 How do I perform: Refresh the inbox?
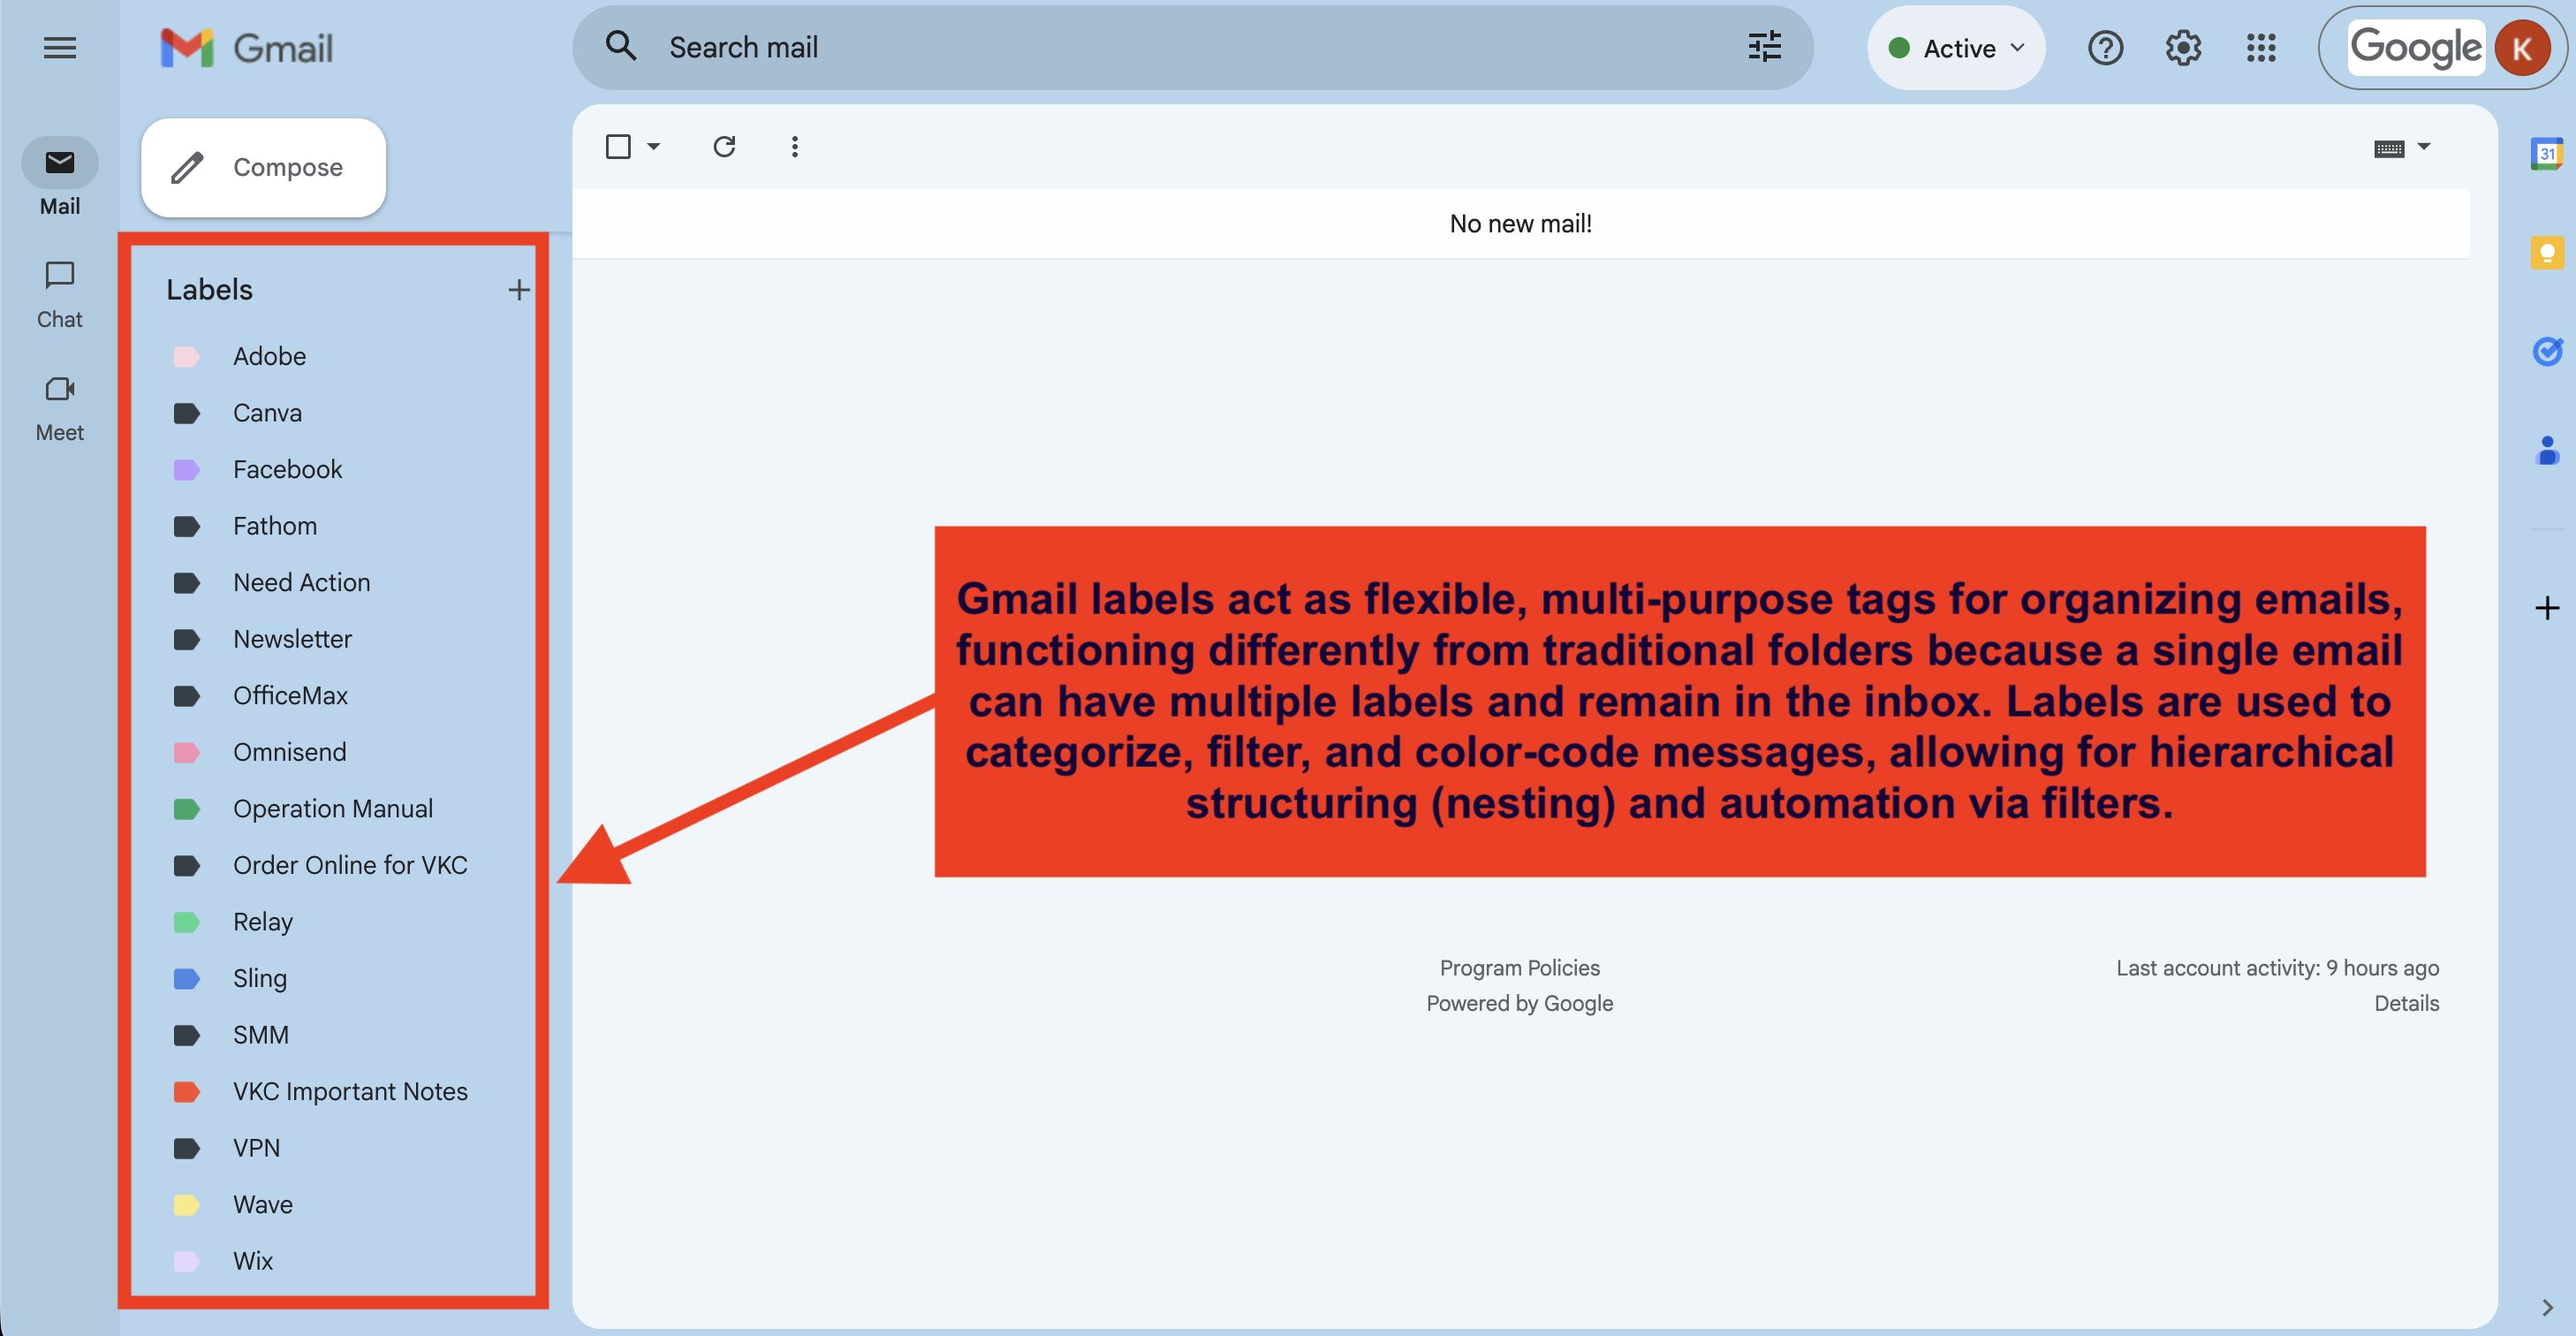[x=724, y=147]
